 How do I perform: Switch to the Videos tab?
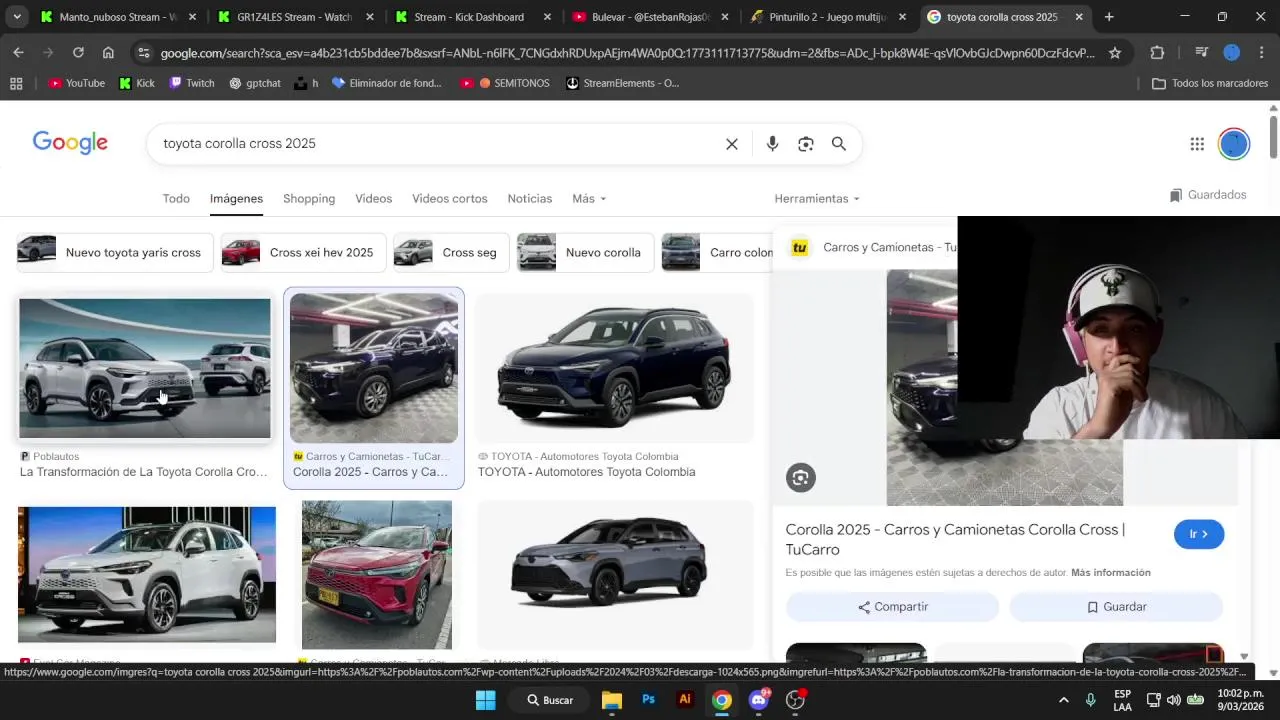[x=374, y=199]
